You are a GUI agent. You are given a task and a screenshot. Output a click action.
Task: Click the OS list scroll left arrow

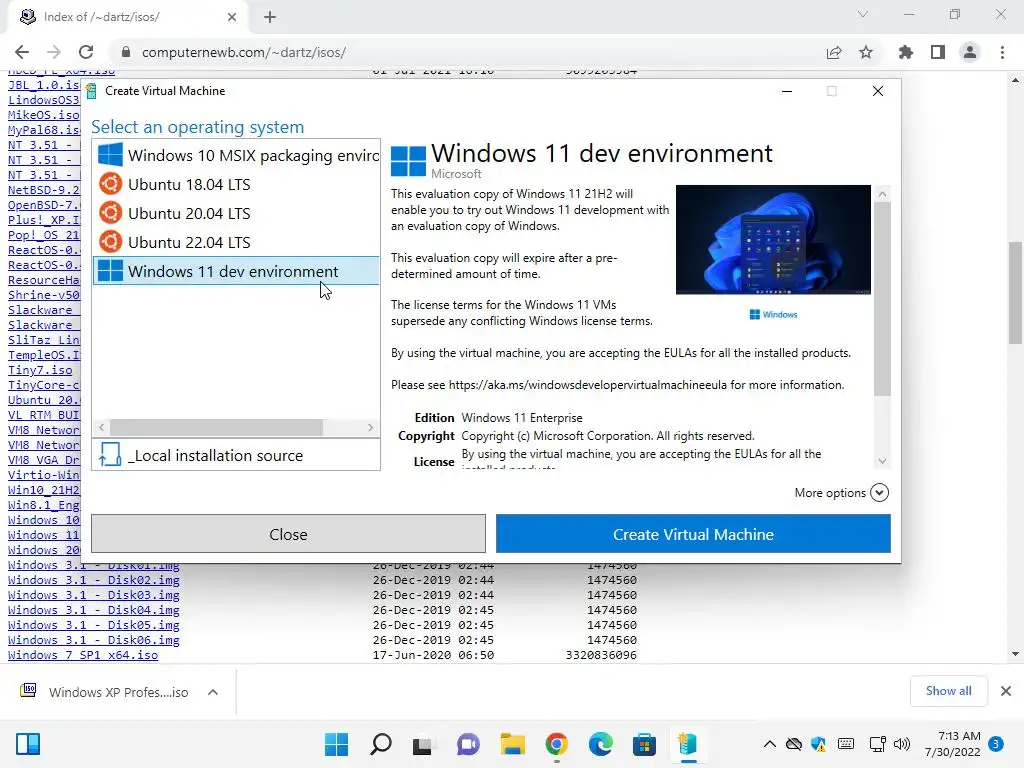click(x=101, y=427)
